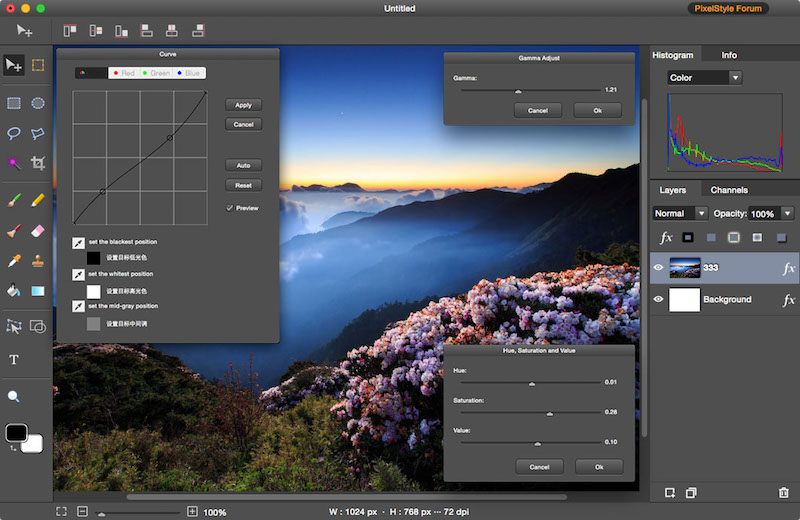Select the Magic Wand tool
800x520 pixels.
click(x=14, y=162)
